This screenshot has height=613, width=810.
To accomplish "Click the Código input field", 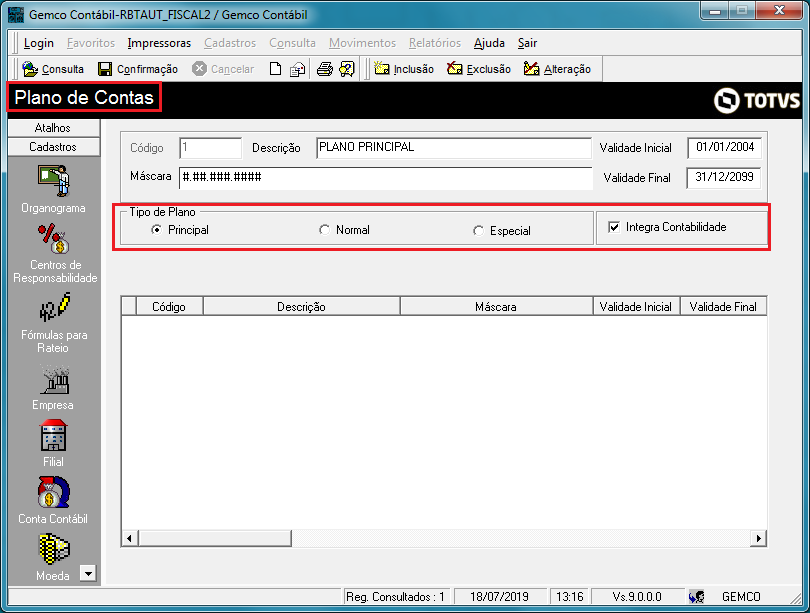I will pyautogui.click(x=211, y=148).
